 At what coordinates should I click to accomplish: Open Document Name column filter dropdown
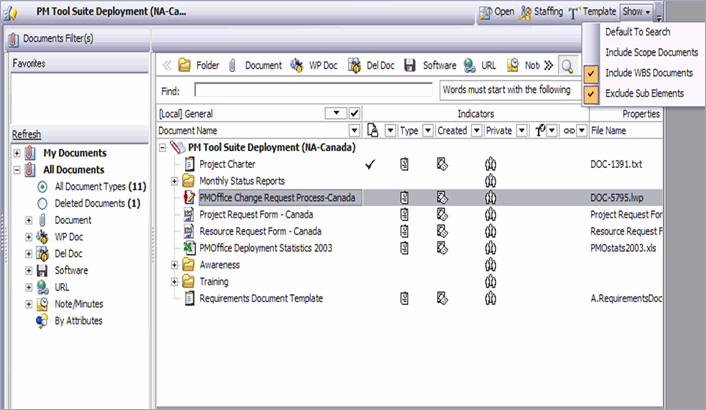[x=354, y=131]
